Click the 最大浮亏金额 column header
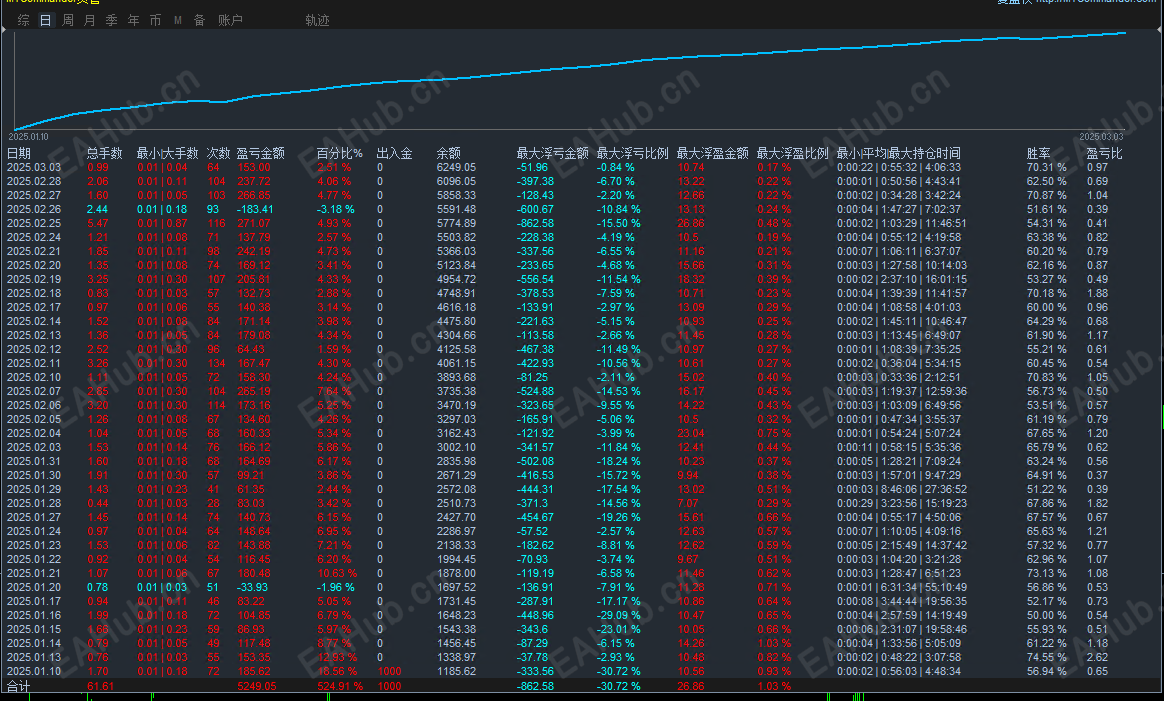The image size is (1164, 701). (x=552, y=153)
